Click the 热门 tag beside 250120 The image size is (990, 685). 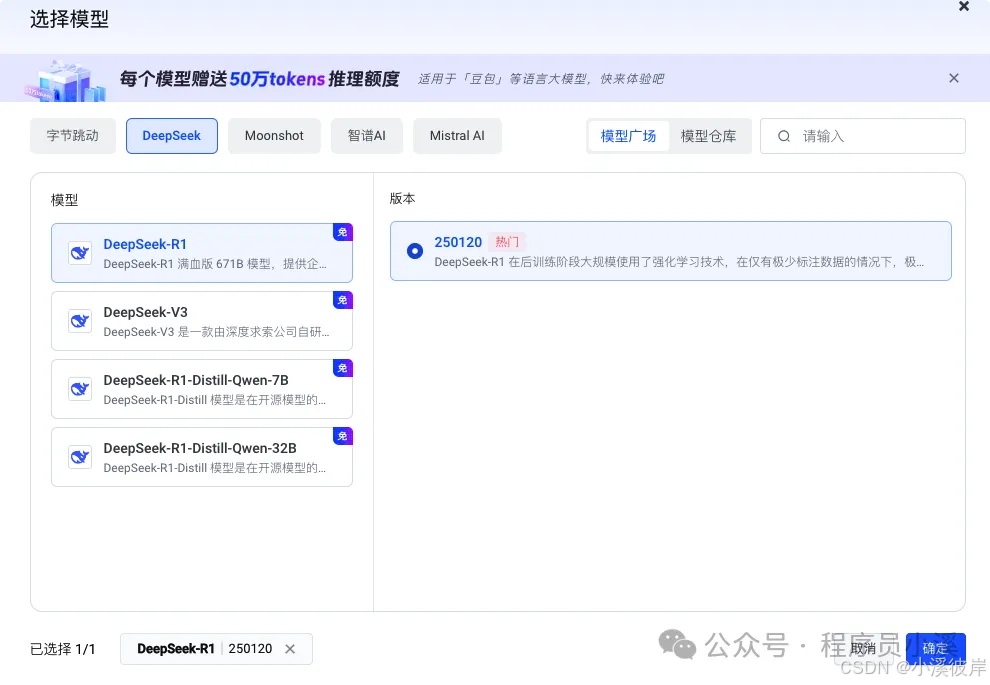(507, 242)
